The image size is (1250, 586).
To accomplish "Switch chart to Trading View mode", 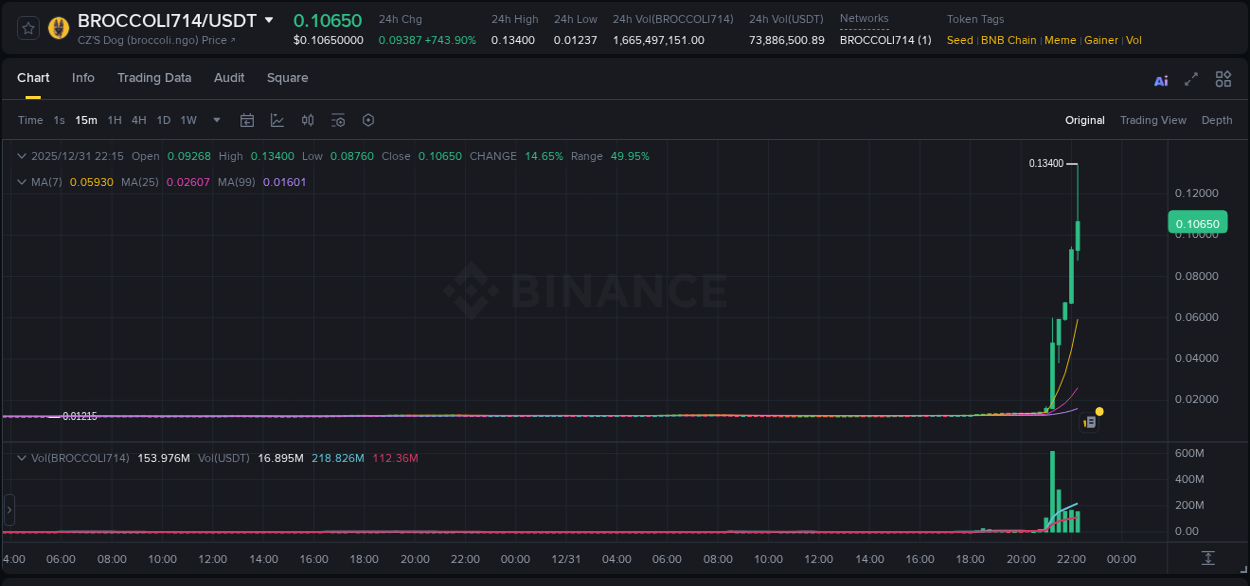I will (x=1153, y=120).
